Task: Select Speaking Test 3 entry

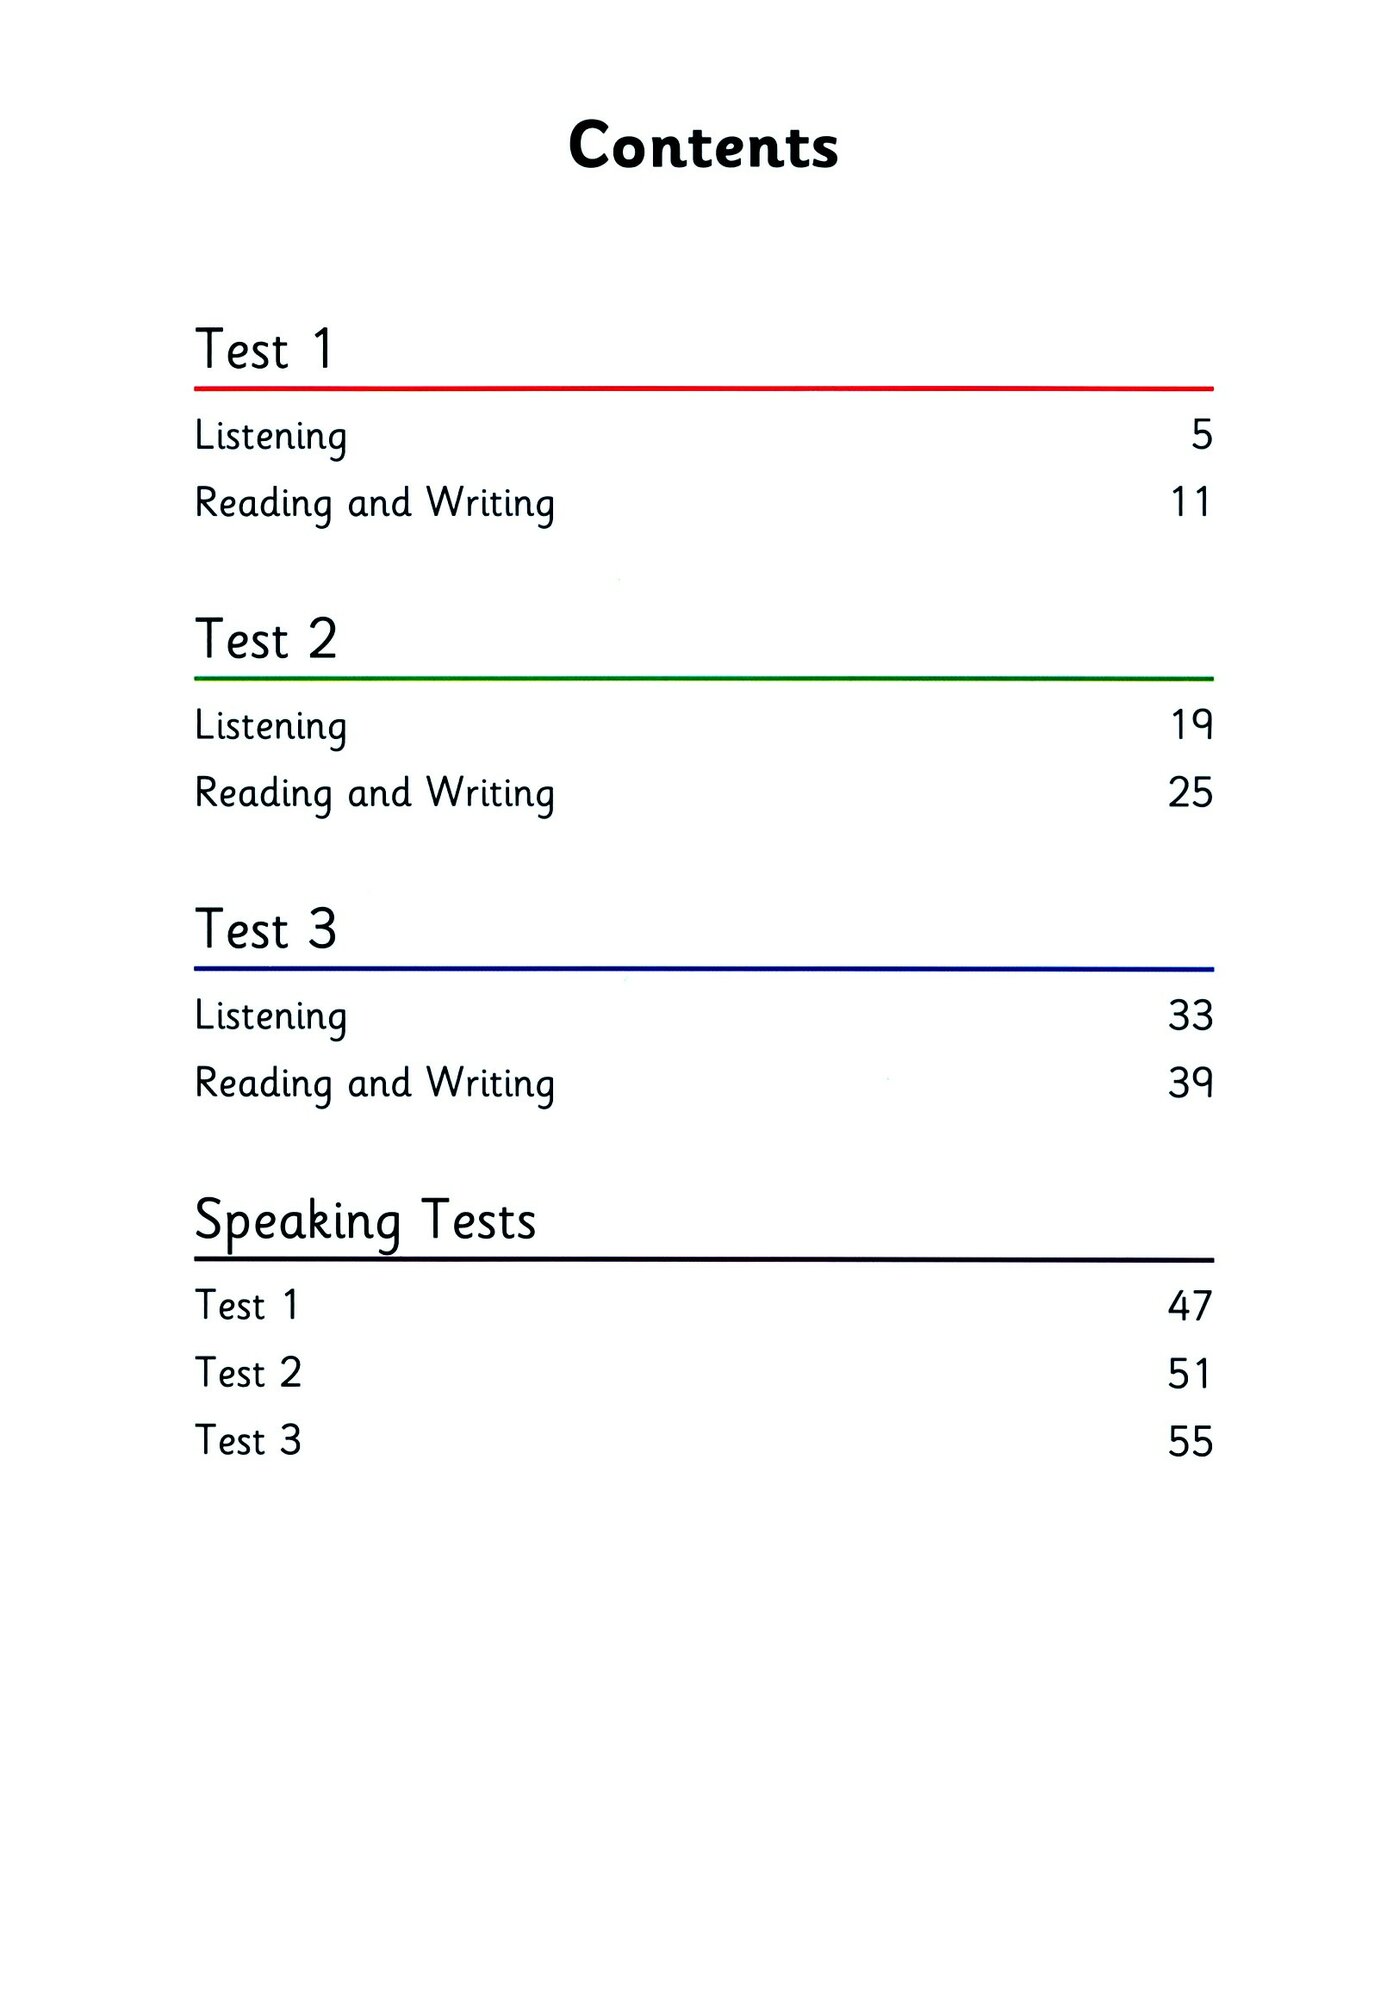Action: [x=247, y=1441]
